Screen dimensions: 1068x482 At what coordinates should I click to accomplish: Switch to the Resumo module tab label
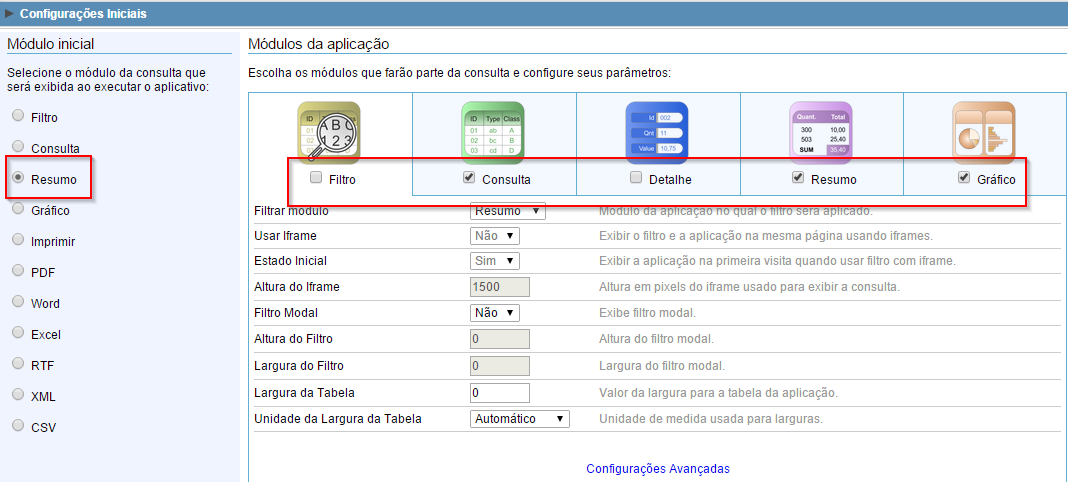831,180
